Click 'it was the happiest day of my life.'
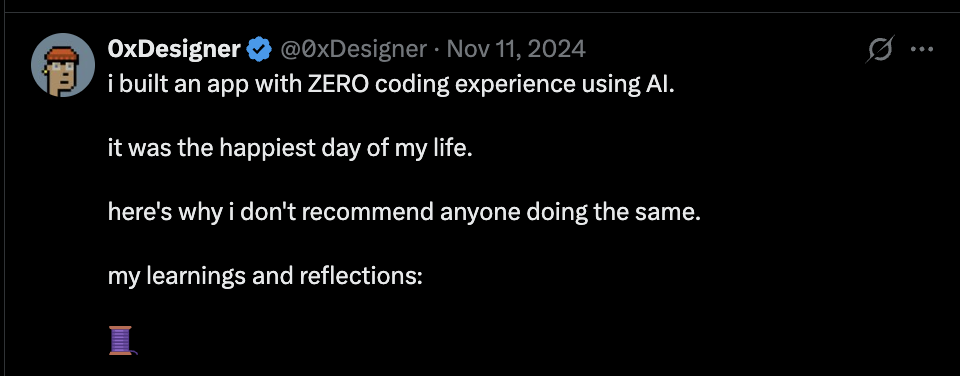 coord(290,149)
